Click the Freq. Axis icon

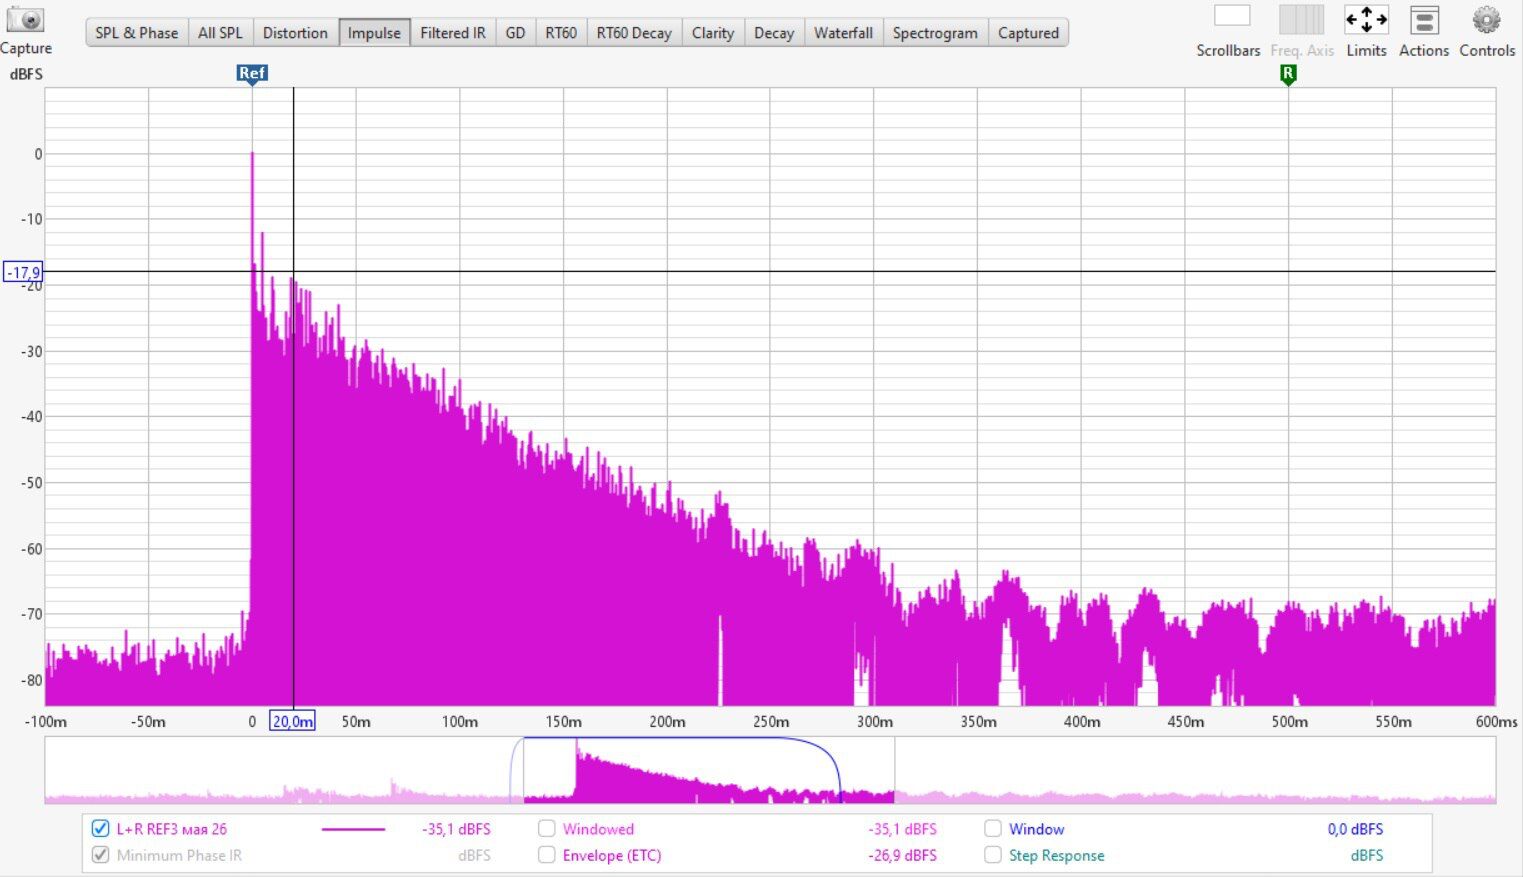coord(1302,19)
